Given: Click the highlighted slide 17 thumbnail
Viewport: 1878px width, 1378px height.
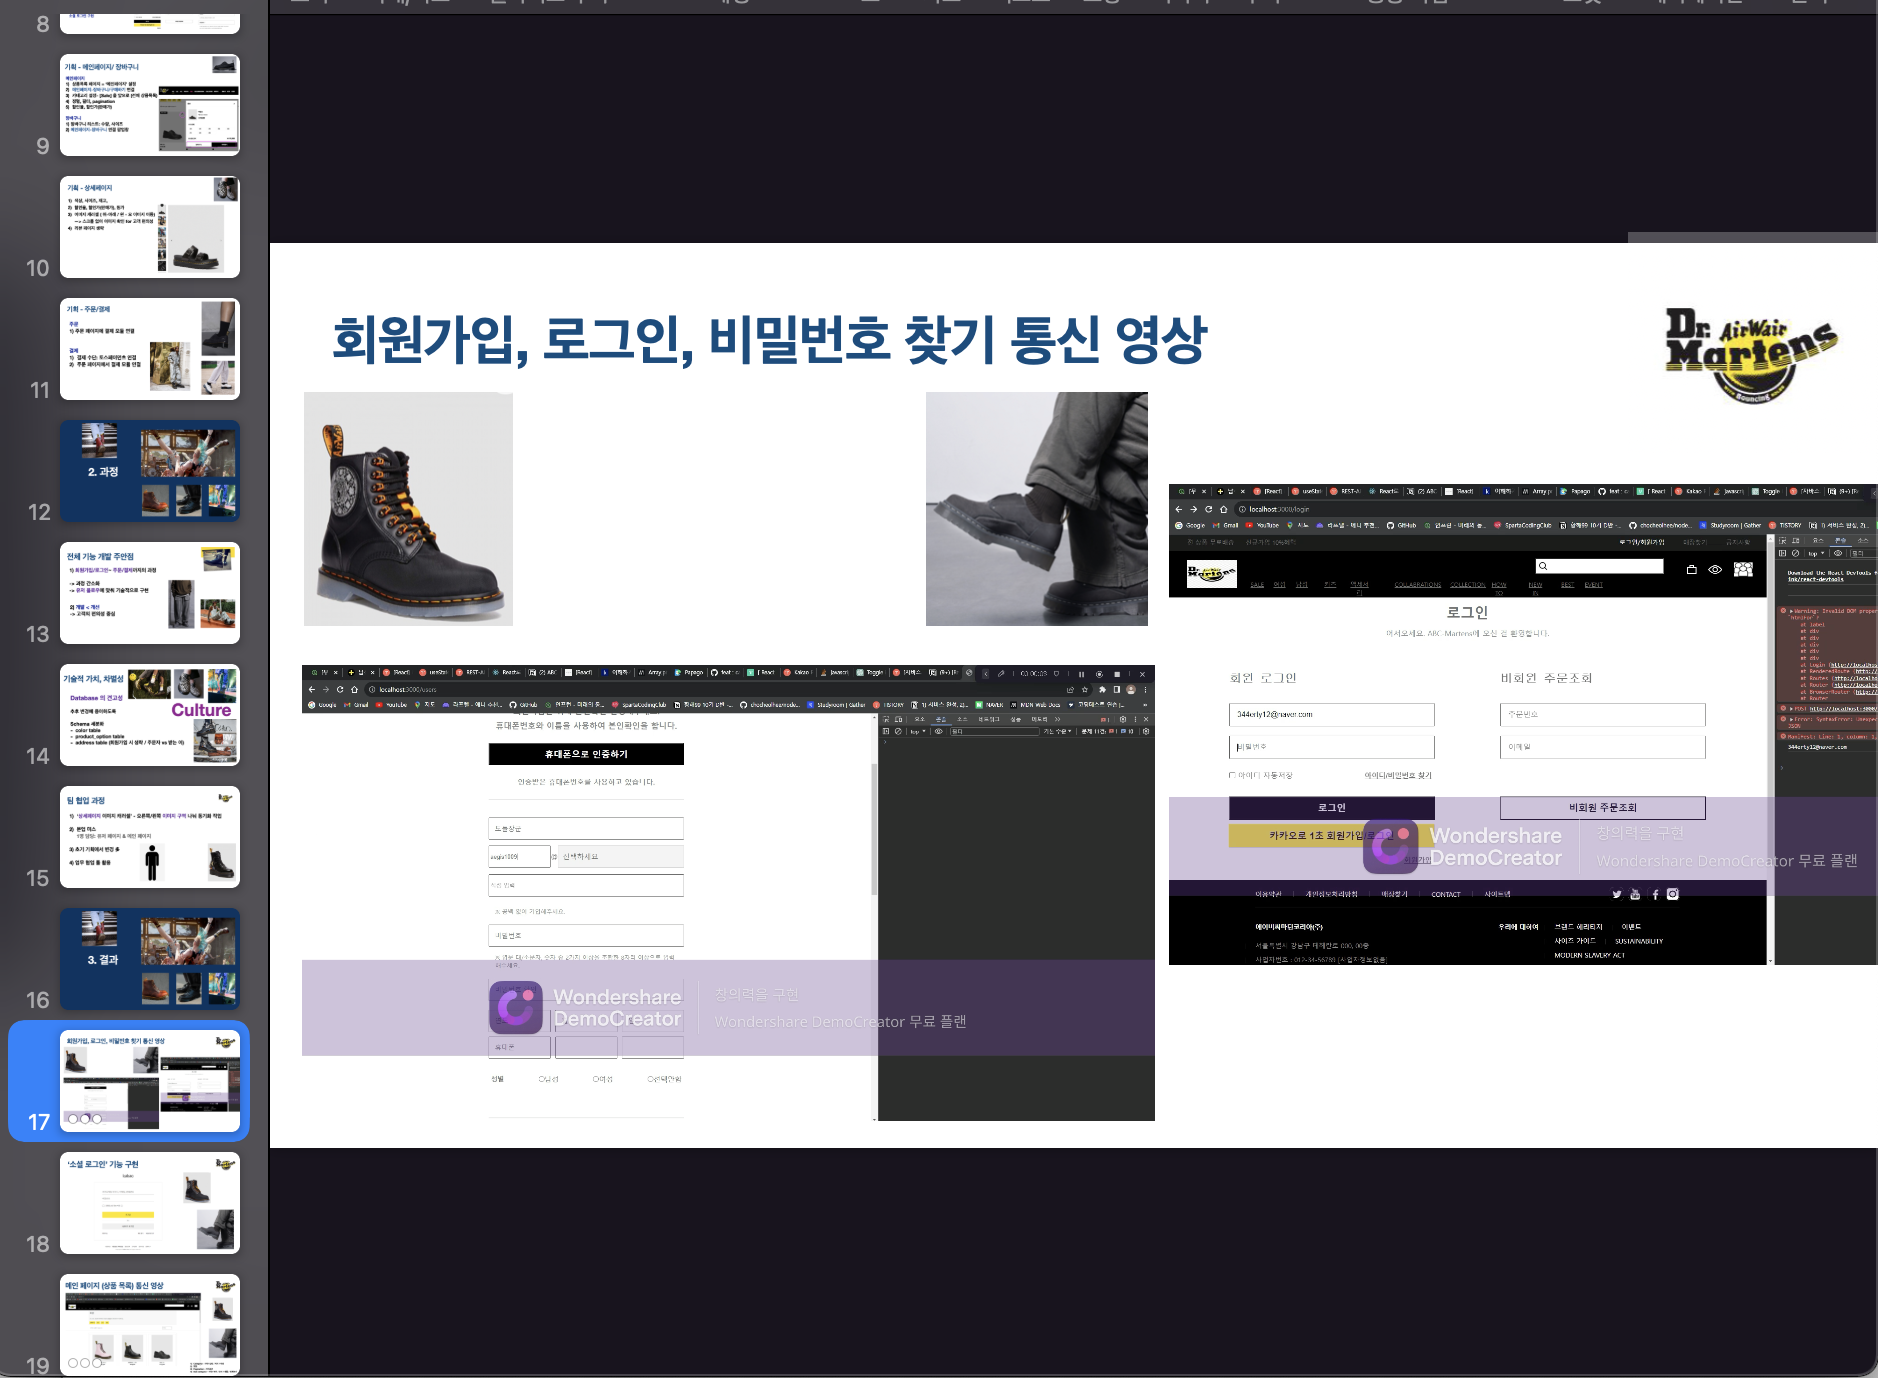Looking at the screenshot, I should point(150,1081).
